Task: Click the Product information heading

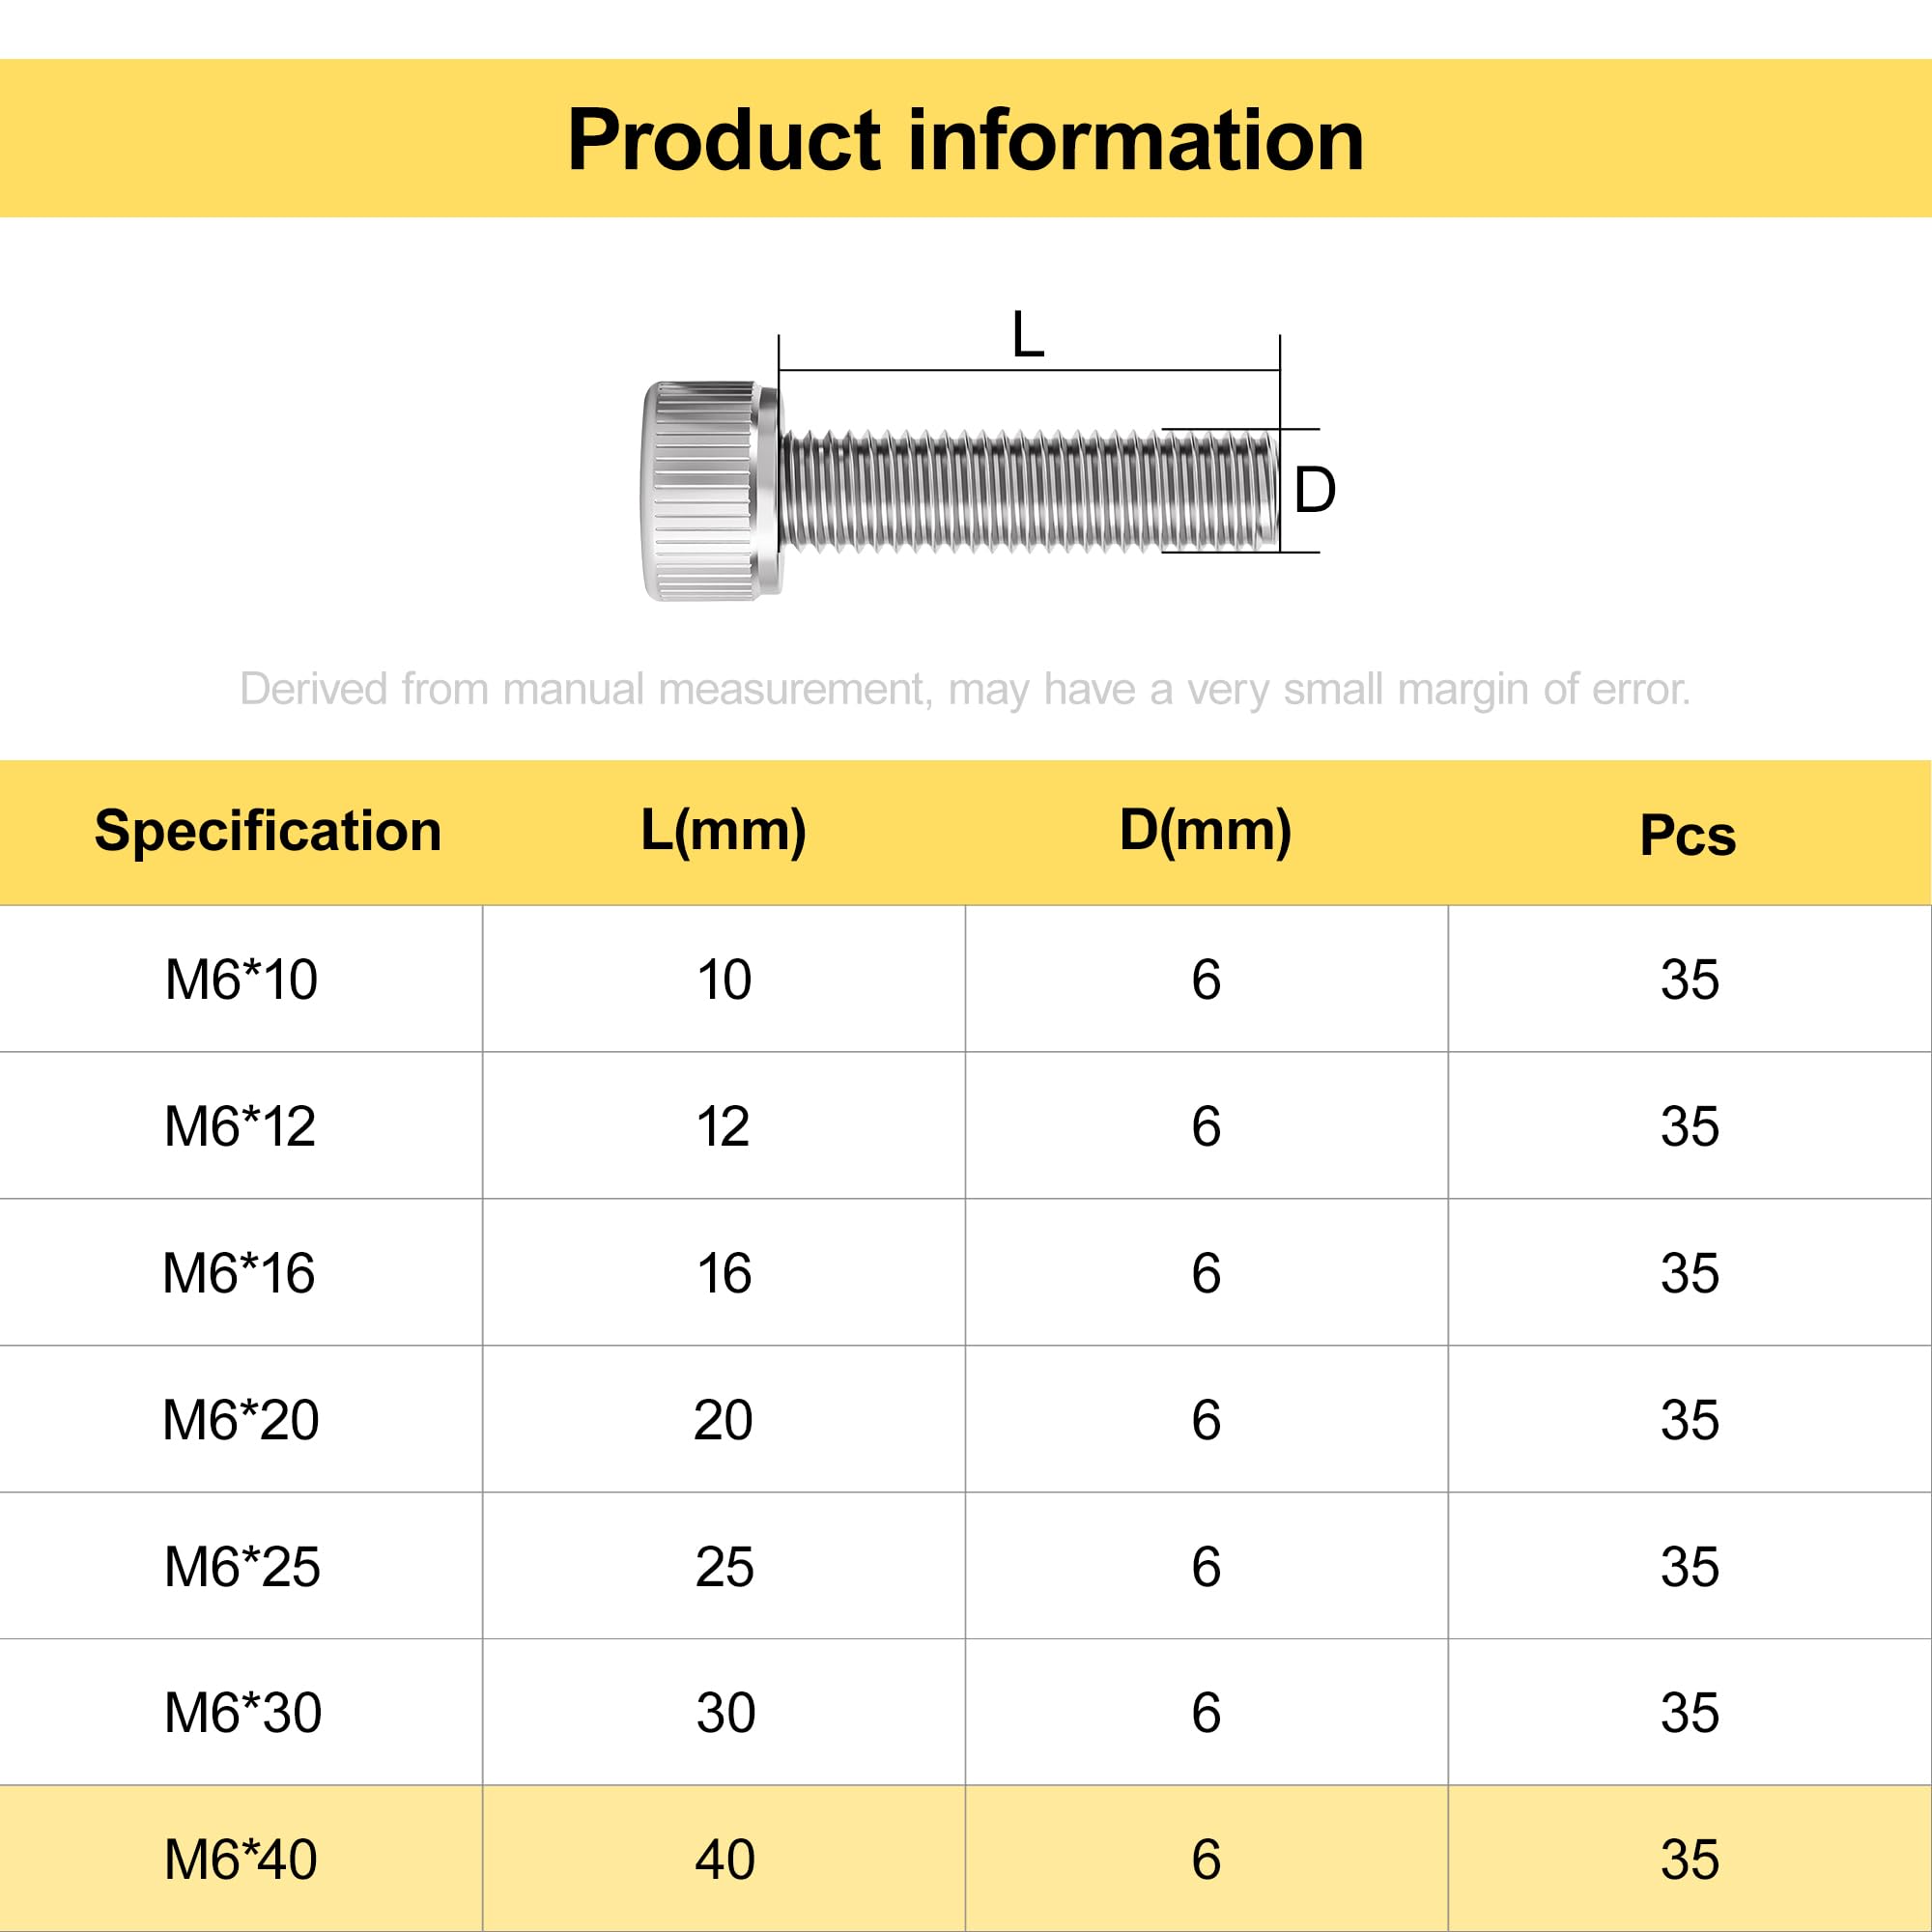Action: (965, 140)
